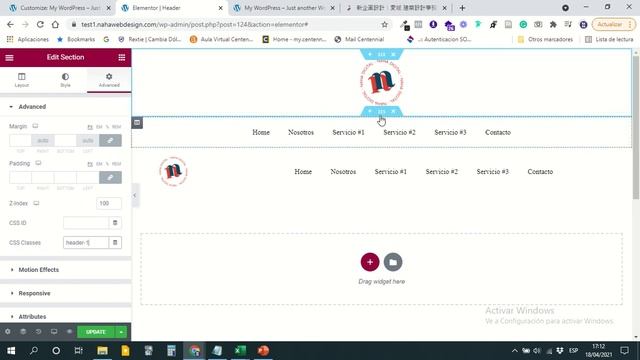Click the CSS ID input field

(x=86, y=223)
